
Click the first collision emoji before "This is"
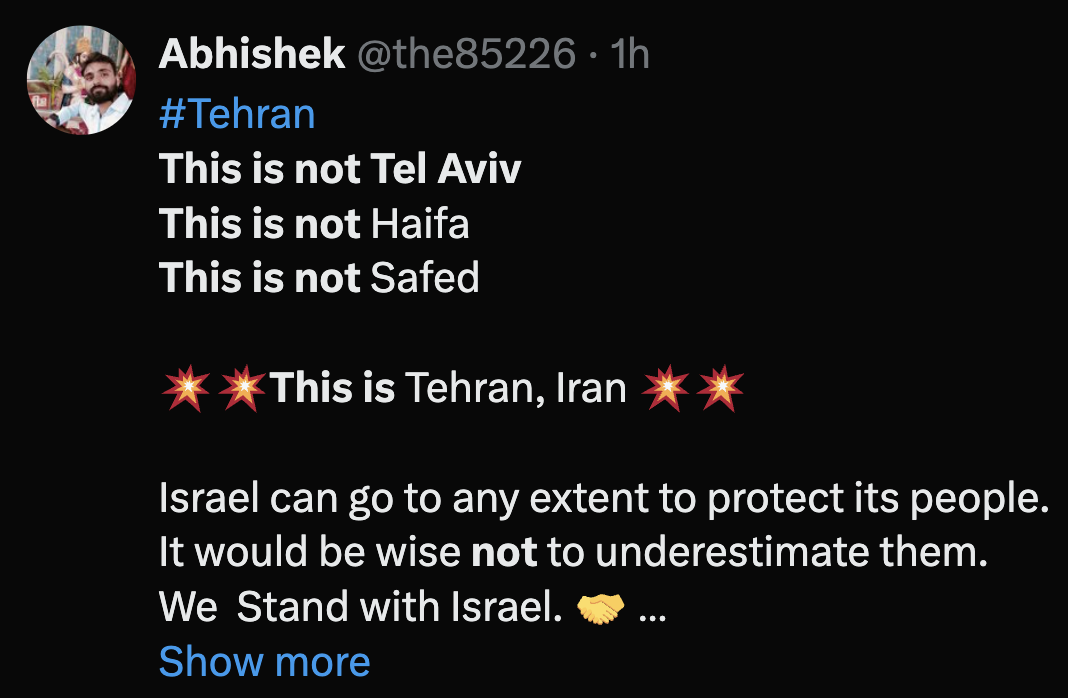pos(185,389)
